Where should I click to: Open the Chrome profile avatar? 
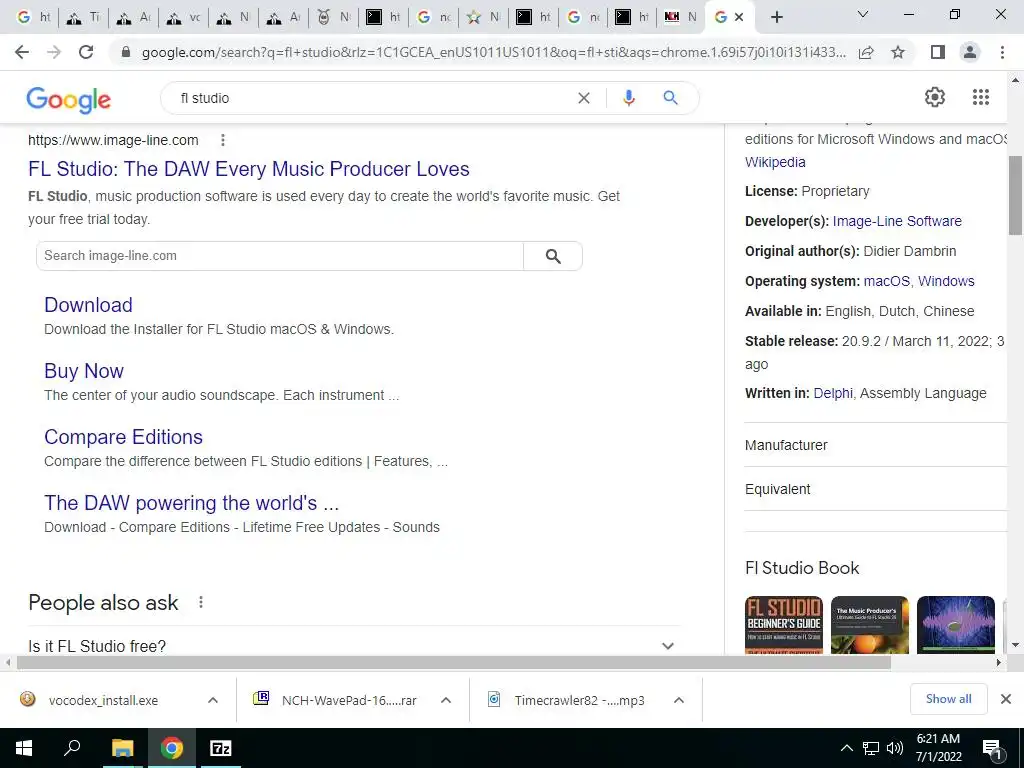click(970, 52)
